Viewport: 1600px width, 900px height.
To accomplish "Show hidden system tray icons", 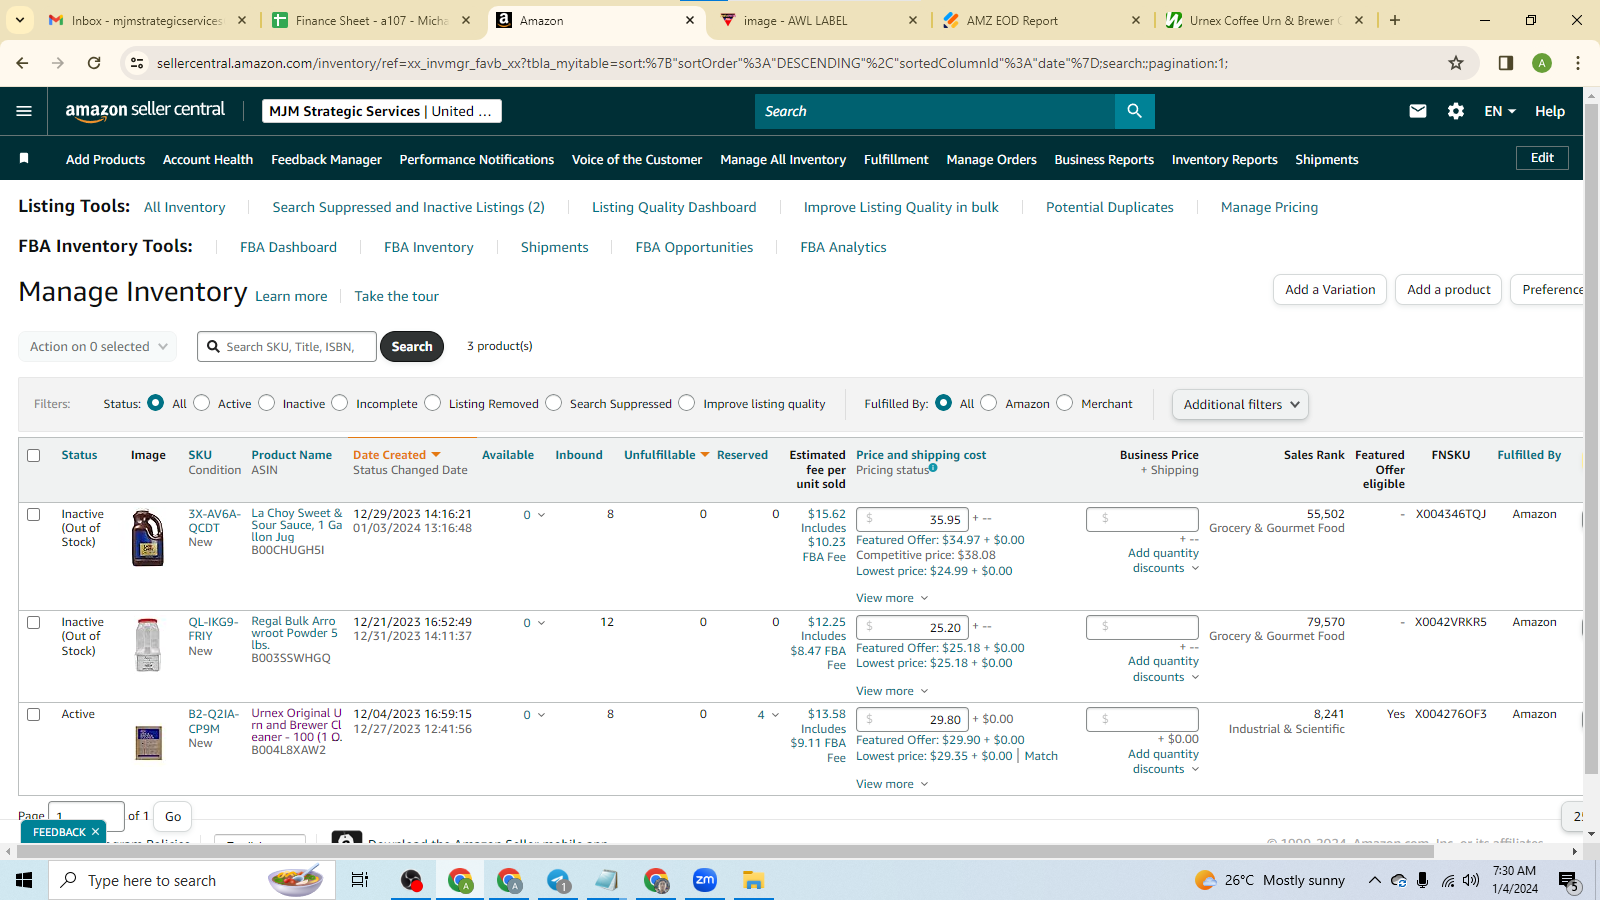I will 1374,880.
